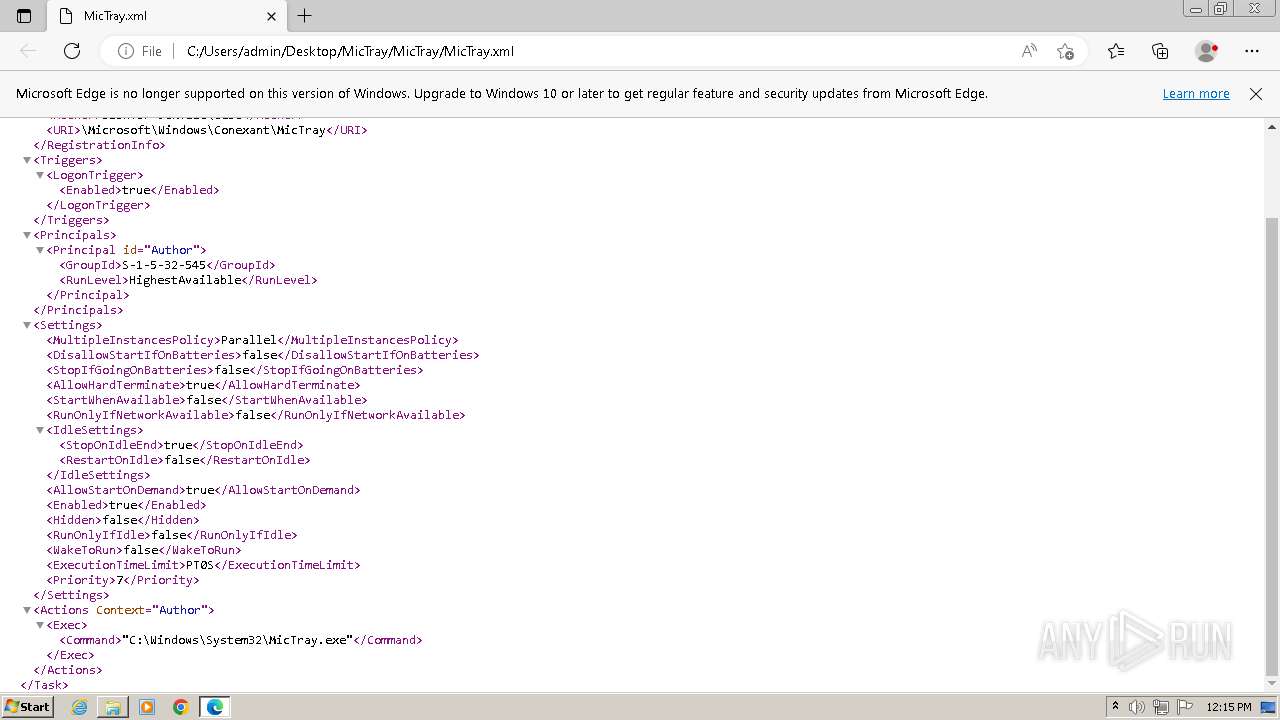This screenshot has height=720, width=1280.
Task: Click the scrollbar up arrow
Action: [x=1272, y=126]
